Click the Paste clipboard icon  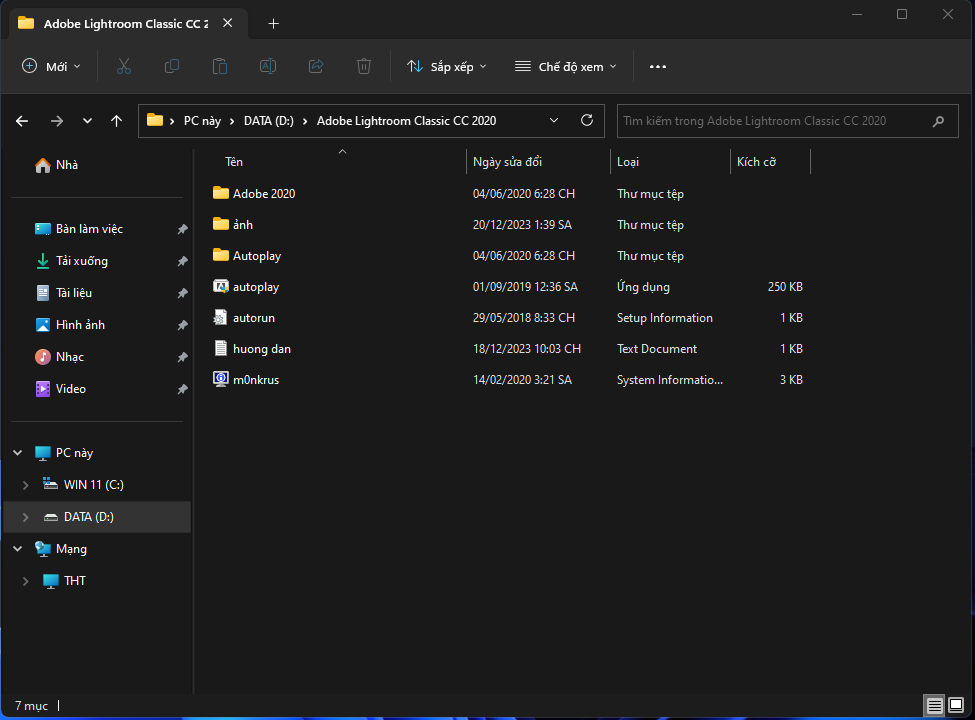coord(219,66)
